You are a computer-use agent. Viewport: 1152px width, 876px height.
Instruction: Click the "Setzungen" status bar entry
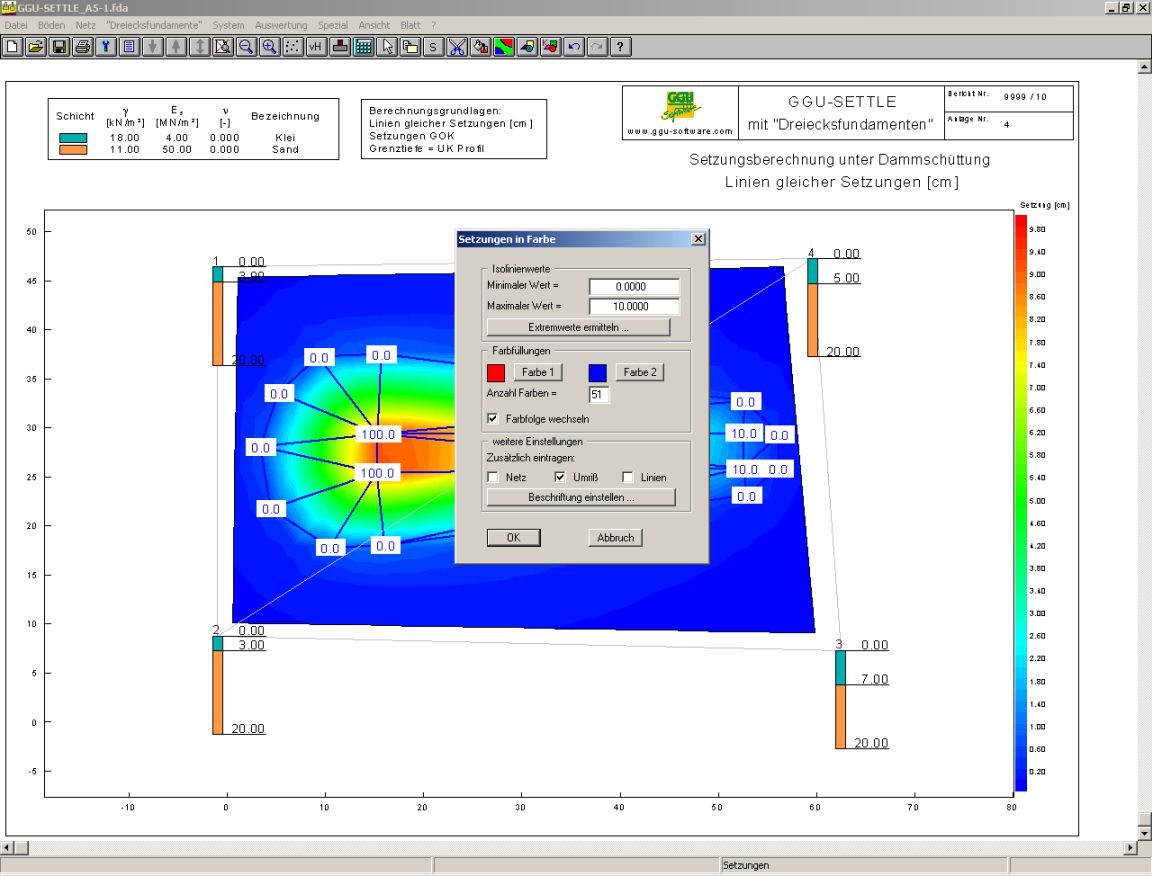pos(745,865)
